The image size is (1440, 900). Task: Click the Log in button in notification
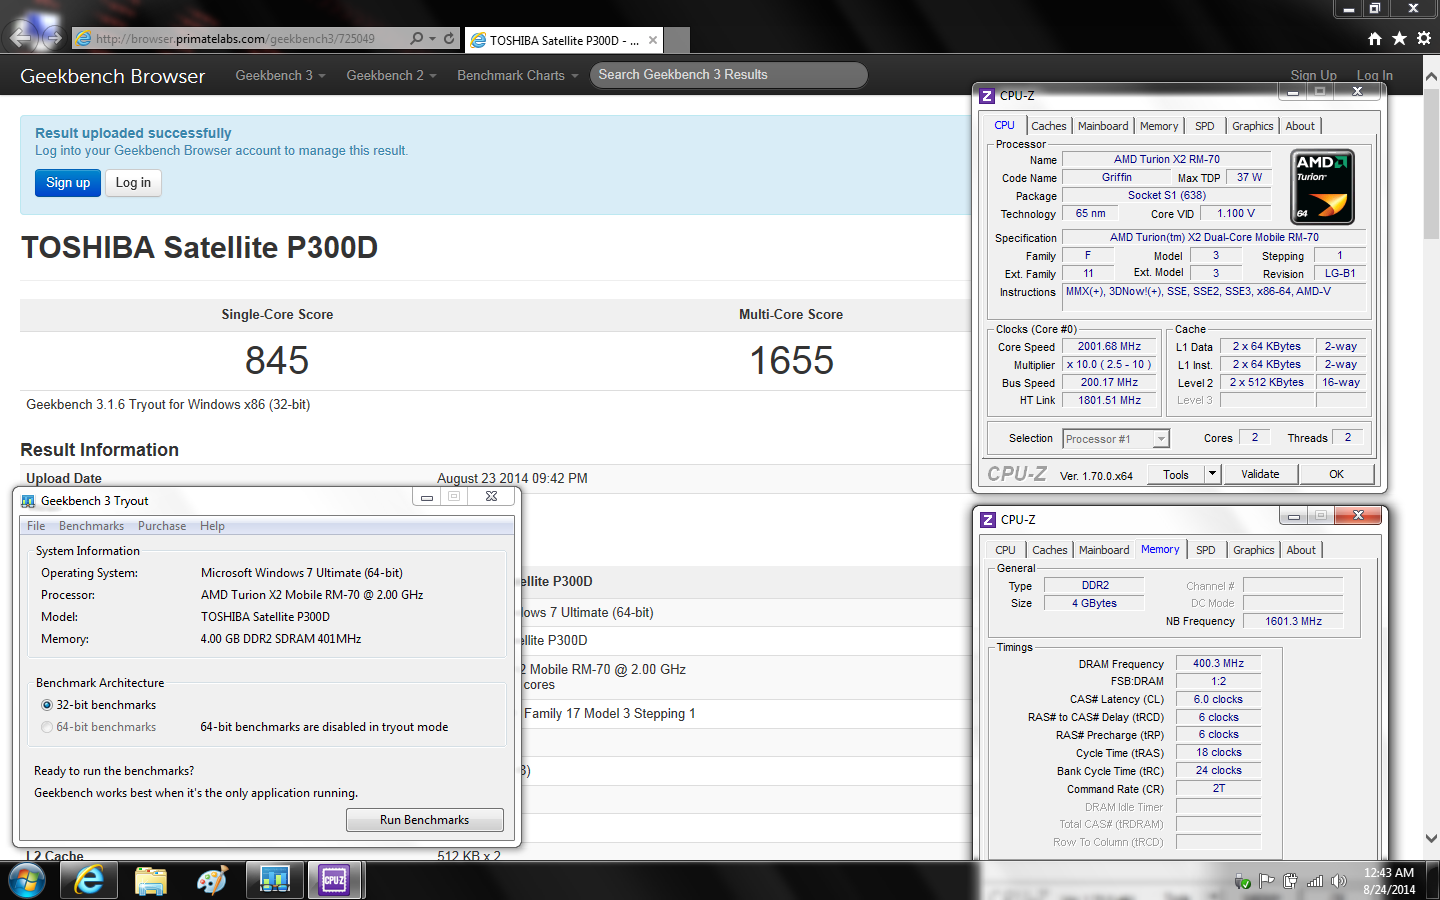tap(133, 182)
